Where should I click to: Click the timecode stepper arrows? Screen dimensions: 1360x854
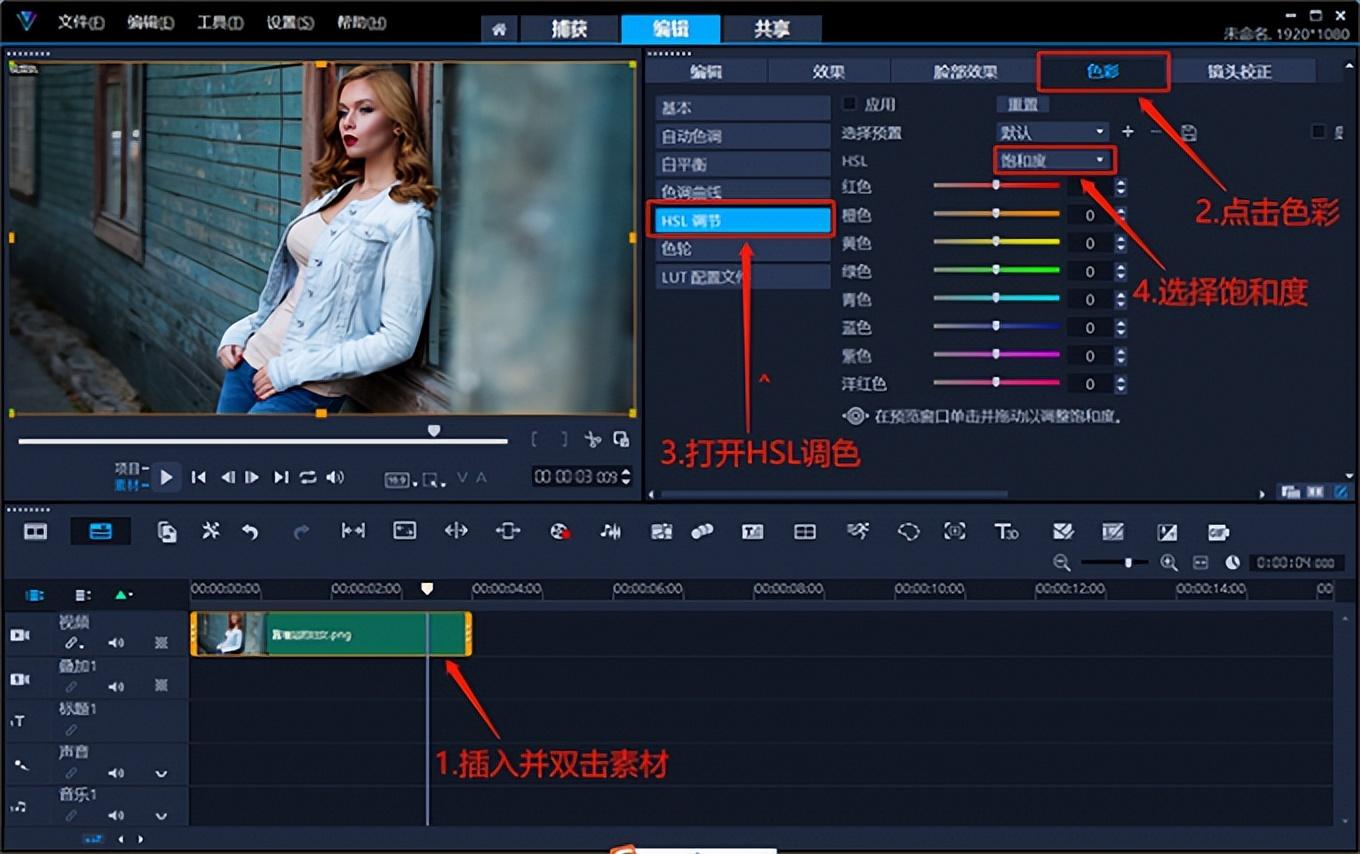pos(626,478)
